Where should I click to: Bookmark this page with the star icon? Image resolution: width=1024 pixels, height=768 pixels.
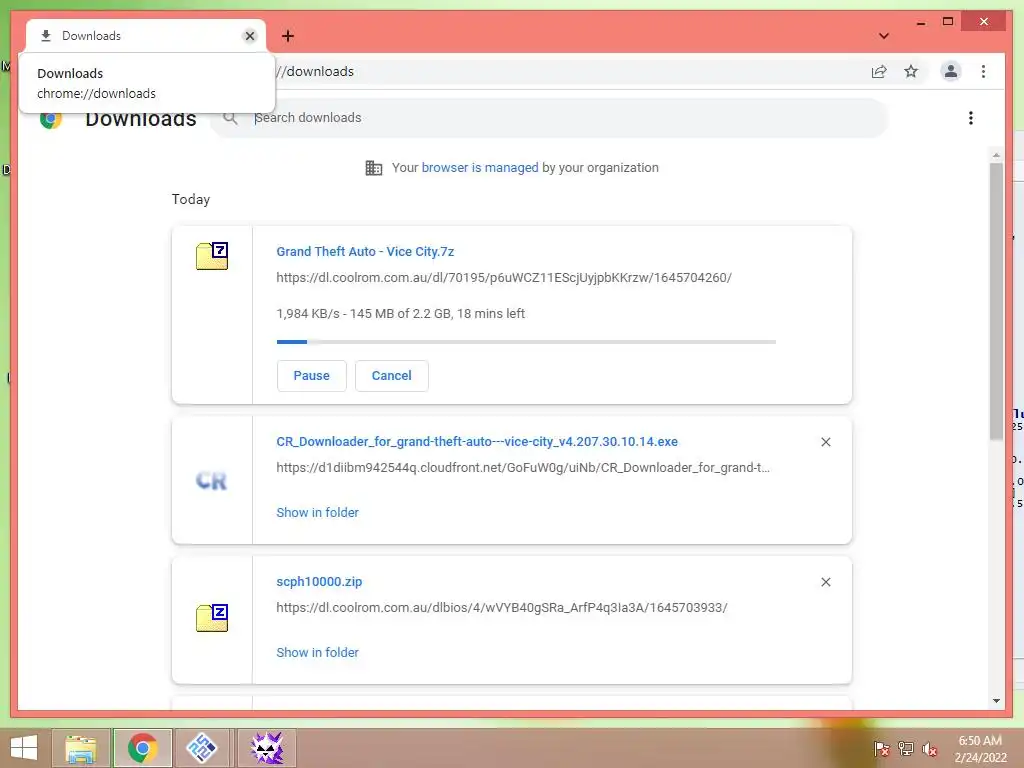tap(911, 71)
